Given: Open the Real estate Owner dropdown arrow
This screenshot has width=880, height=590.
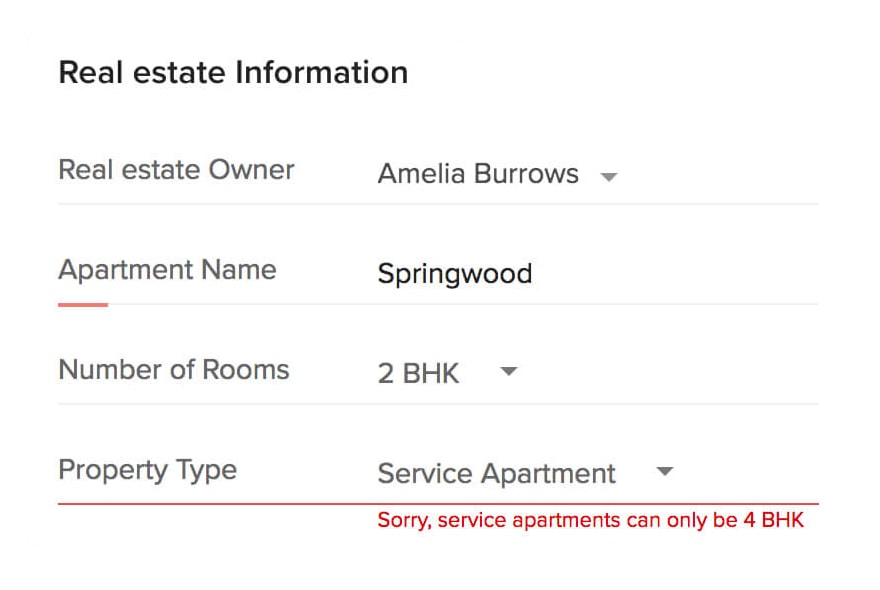Looking at the screenshot, I should (x=608, y=177).
